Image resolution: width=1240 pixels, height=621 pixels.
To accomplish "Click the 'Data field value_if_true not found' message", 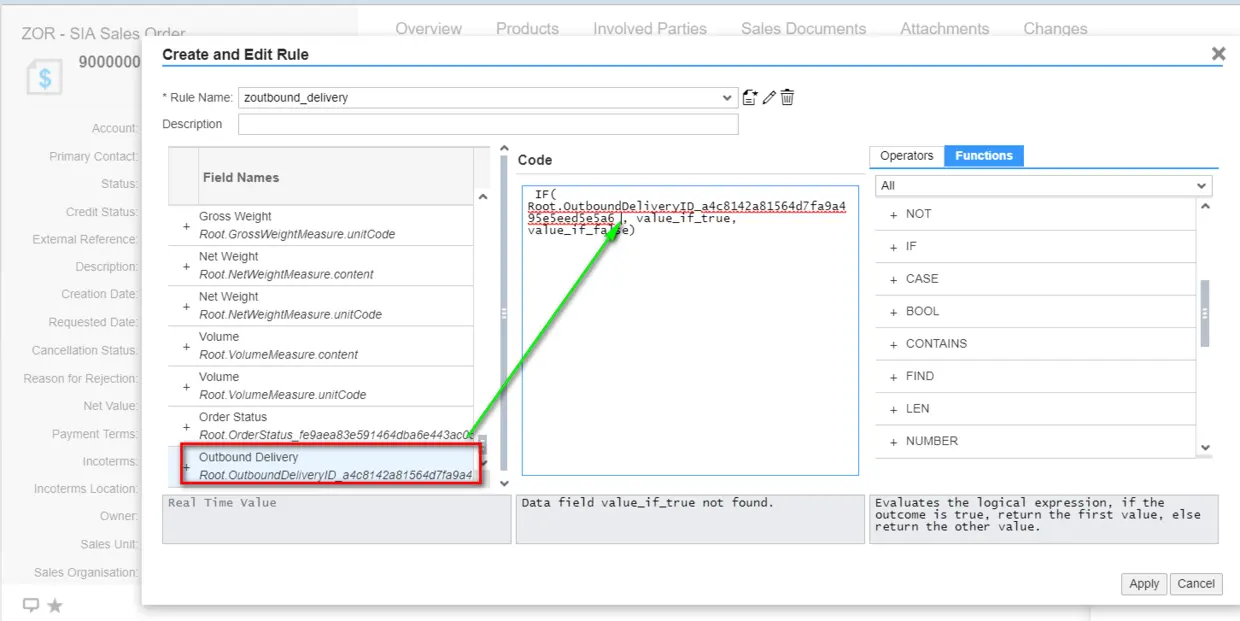I will click(647, 503).
